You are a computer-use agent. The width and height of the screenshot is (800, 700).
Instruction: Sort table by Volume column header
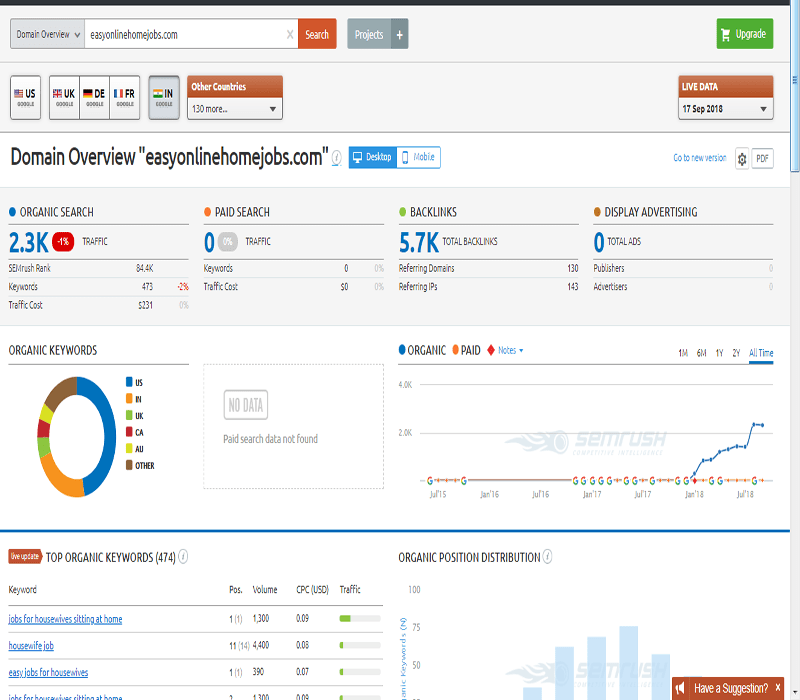coord(265,590)
